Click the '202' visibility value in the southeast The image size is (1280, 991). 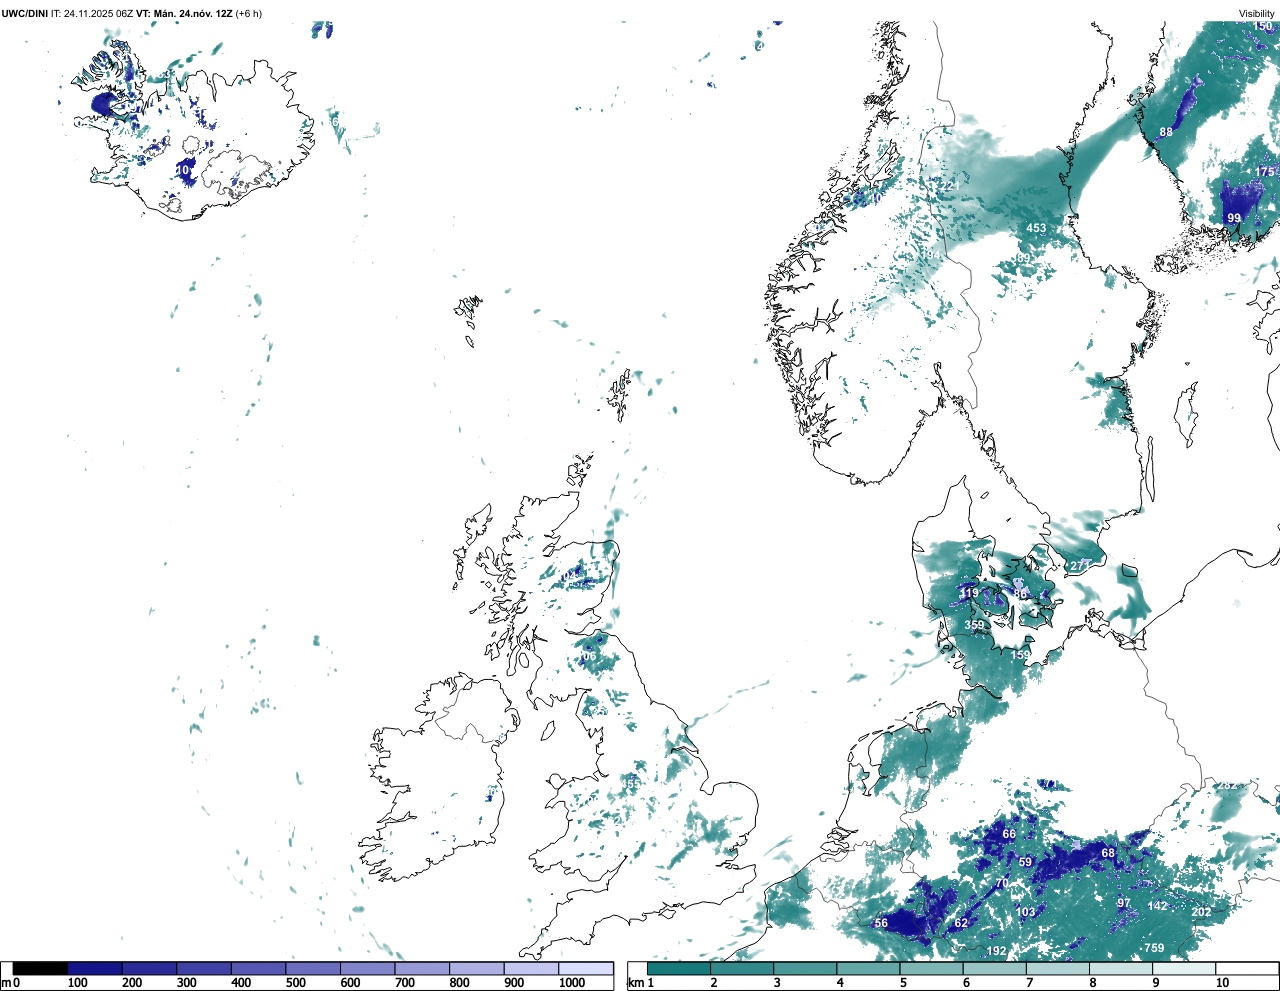tap(1201, 912)
